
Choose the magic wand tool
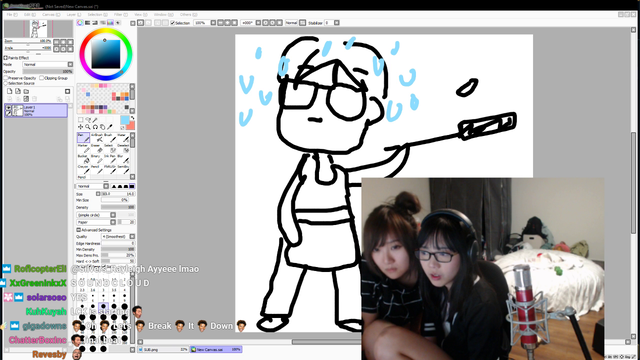click(x=95, y=120)
